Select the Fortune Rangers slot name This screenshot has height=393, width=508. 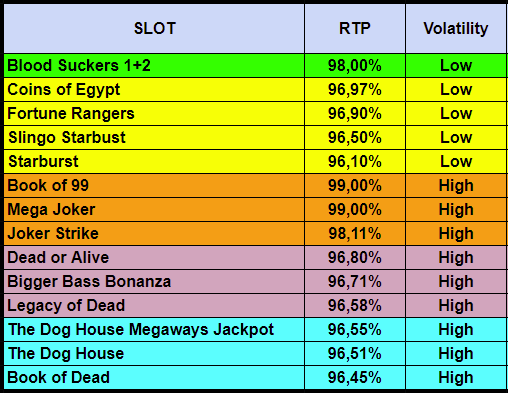pyautogui.click(x=71, y=114)
